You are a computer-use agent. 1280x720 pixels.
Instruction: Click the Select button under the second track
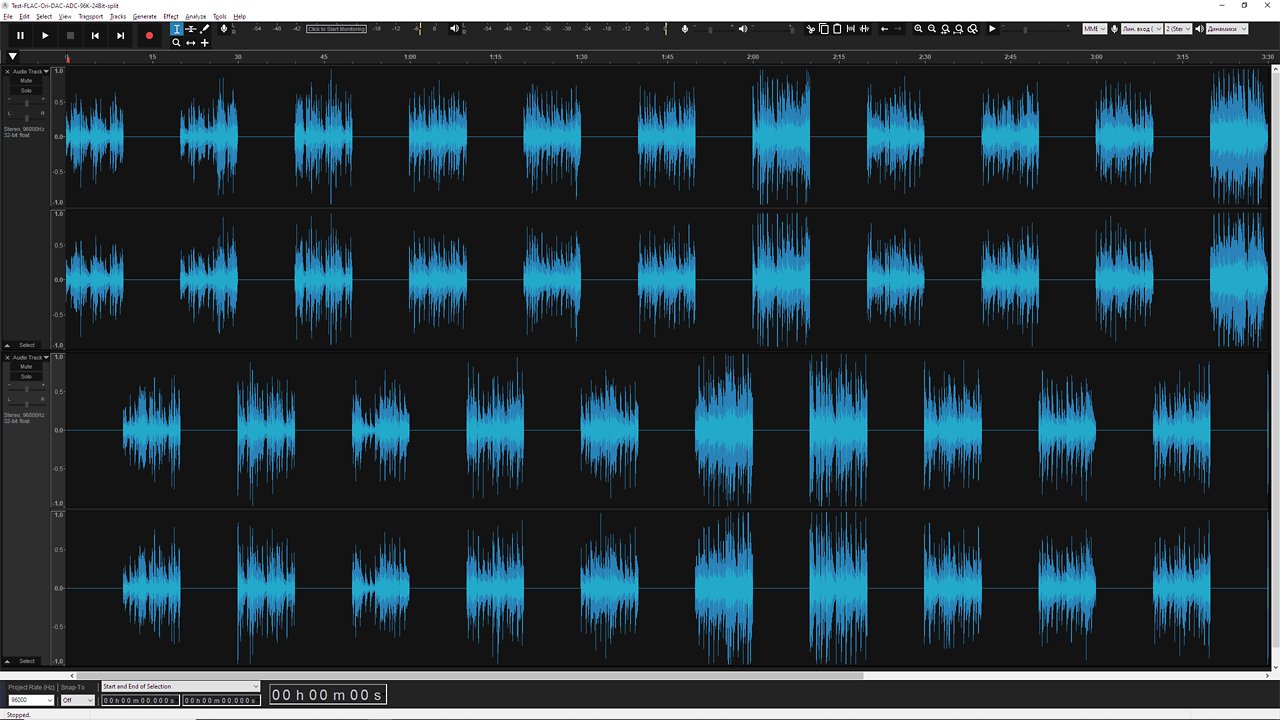(27, 661)
